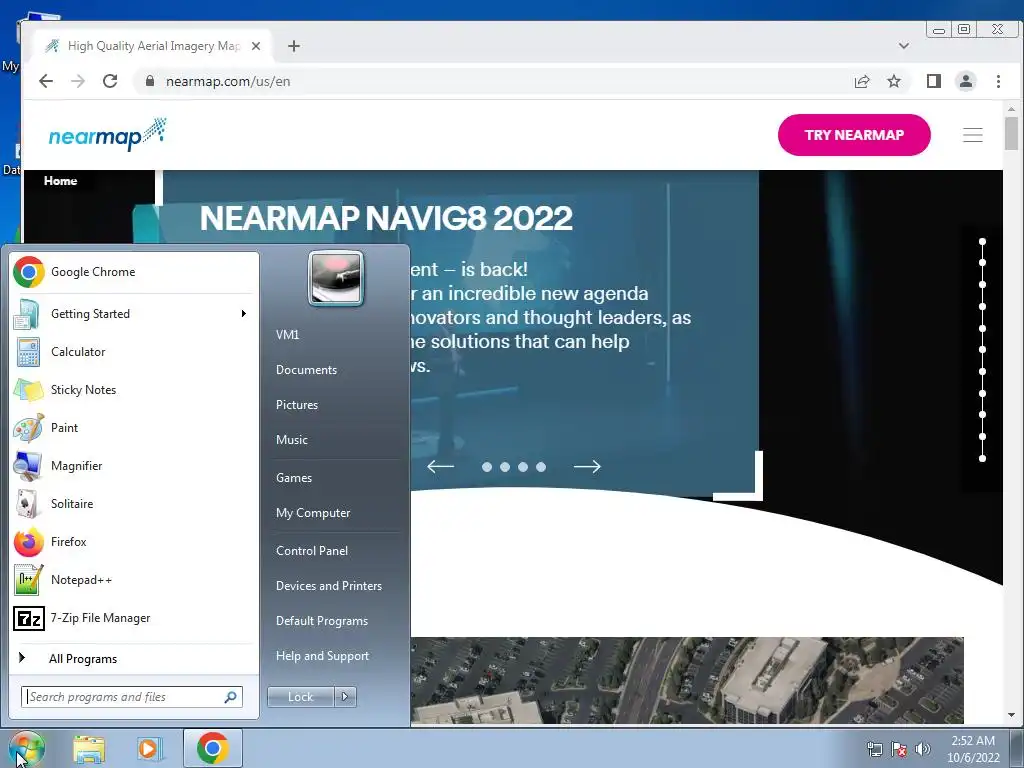Reload the nearmap page

tap(110, 81)
